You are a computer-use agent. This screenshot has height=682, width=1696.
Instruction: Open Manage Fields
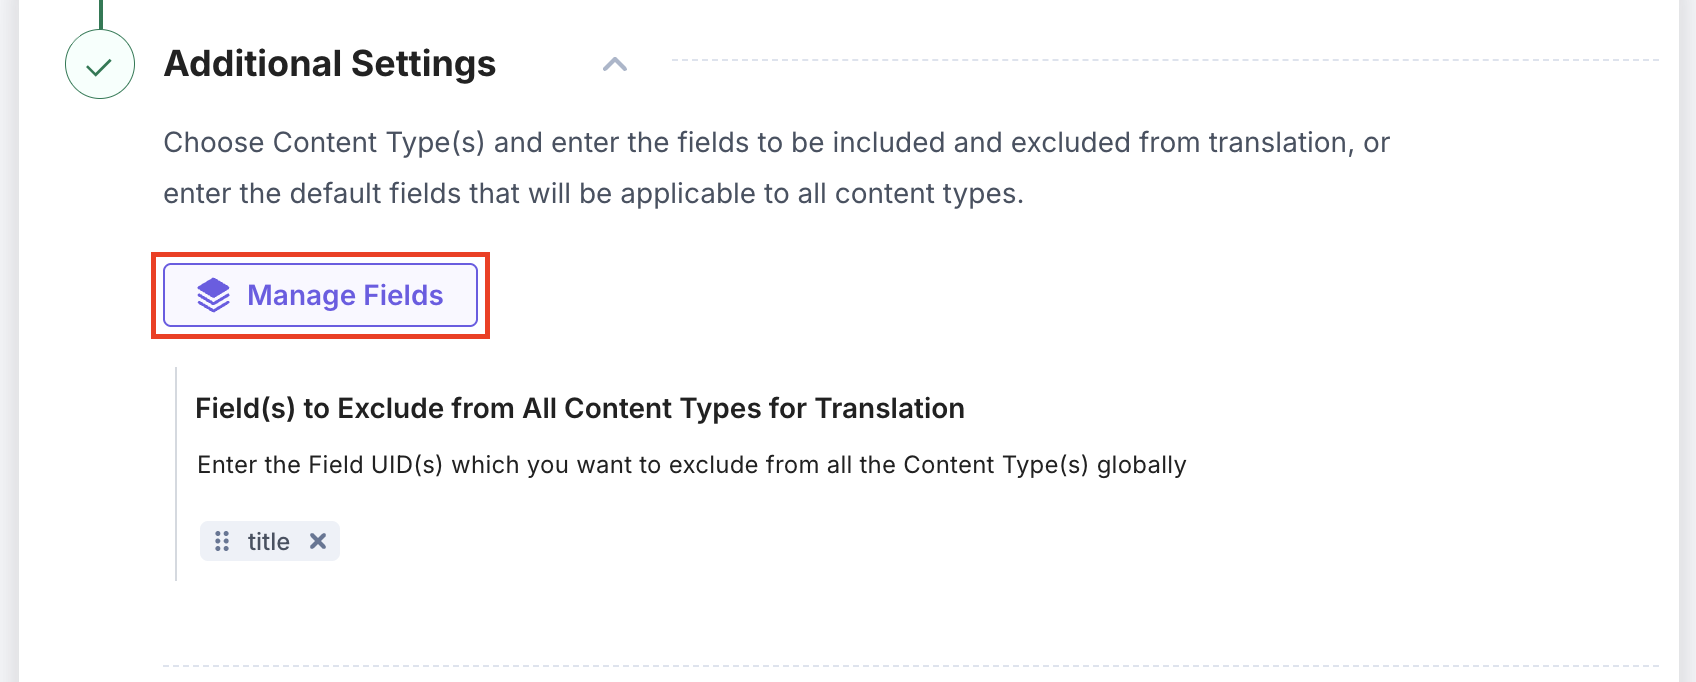point(320,295)
